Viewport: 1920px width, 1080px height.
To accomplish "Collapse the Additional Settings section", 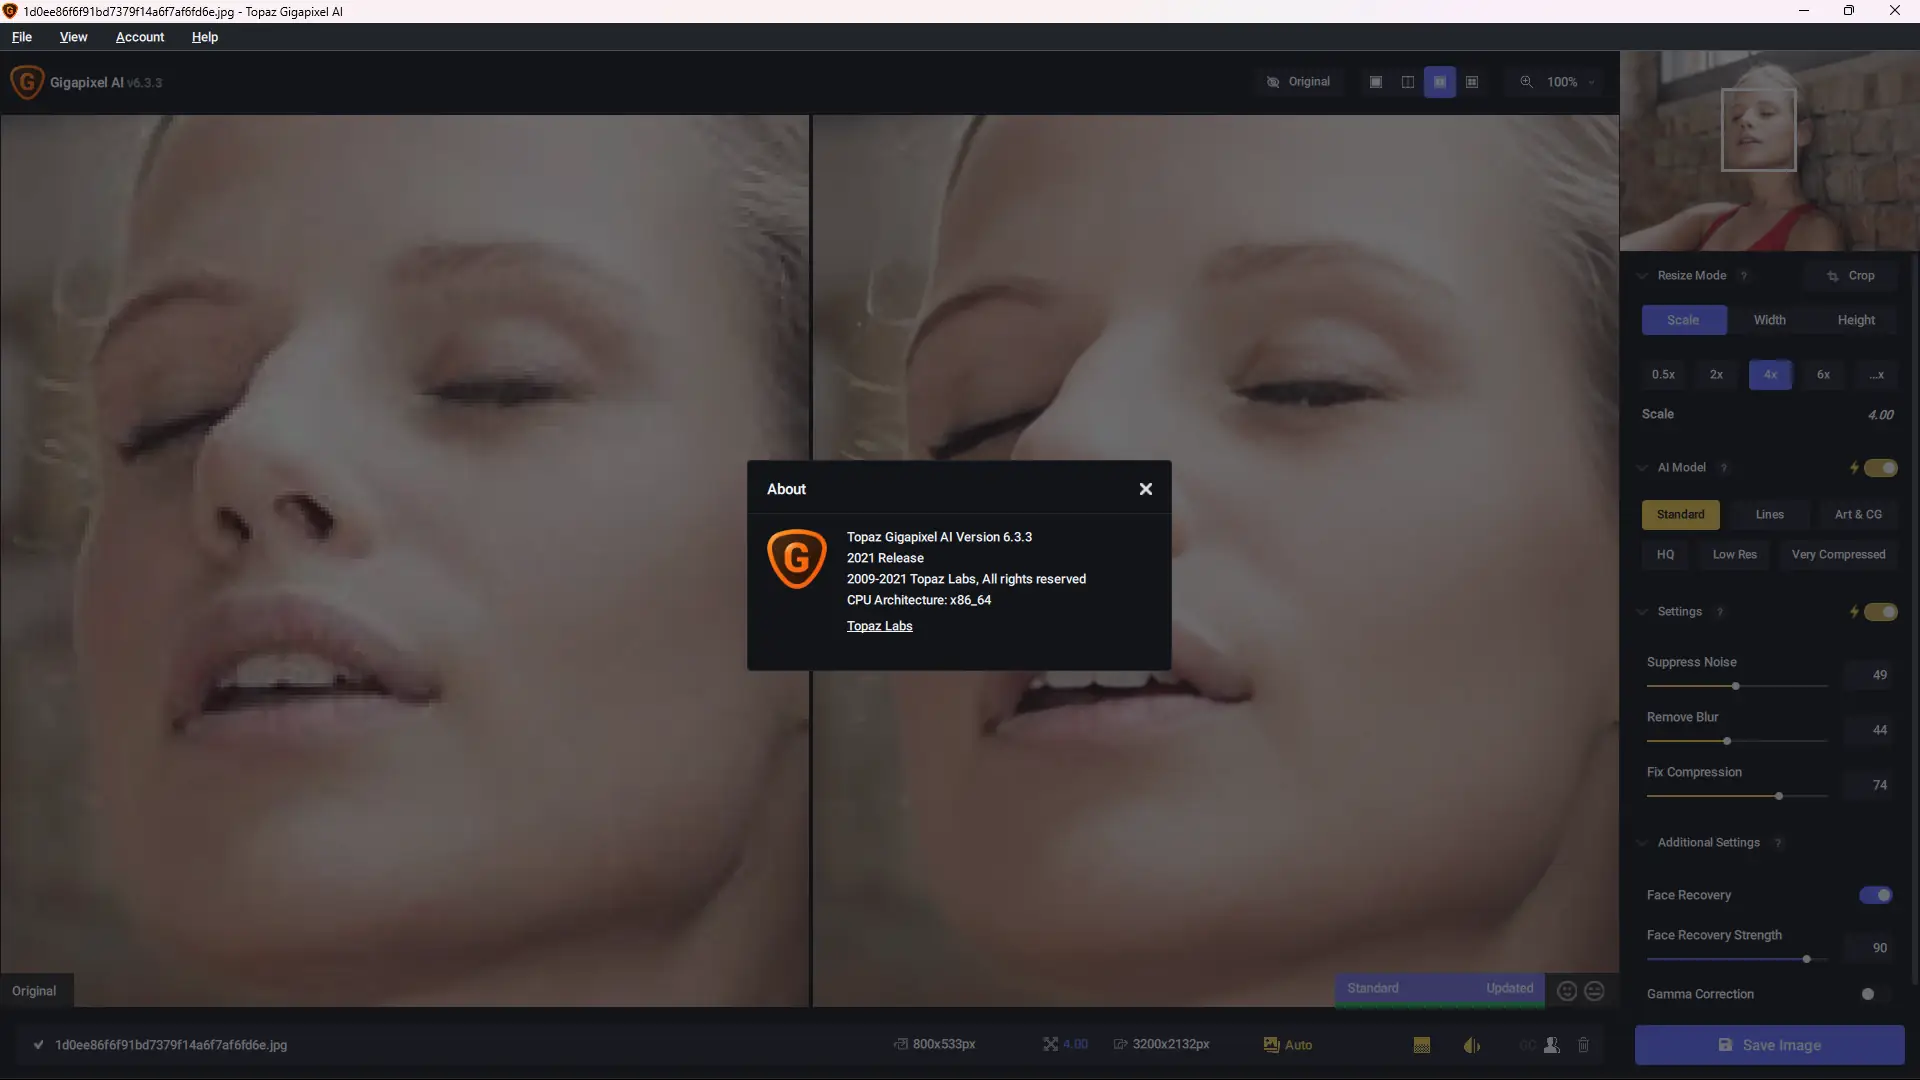I will pos(1642,843).
